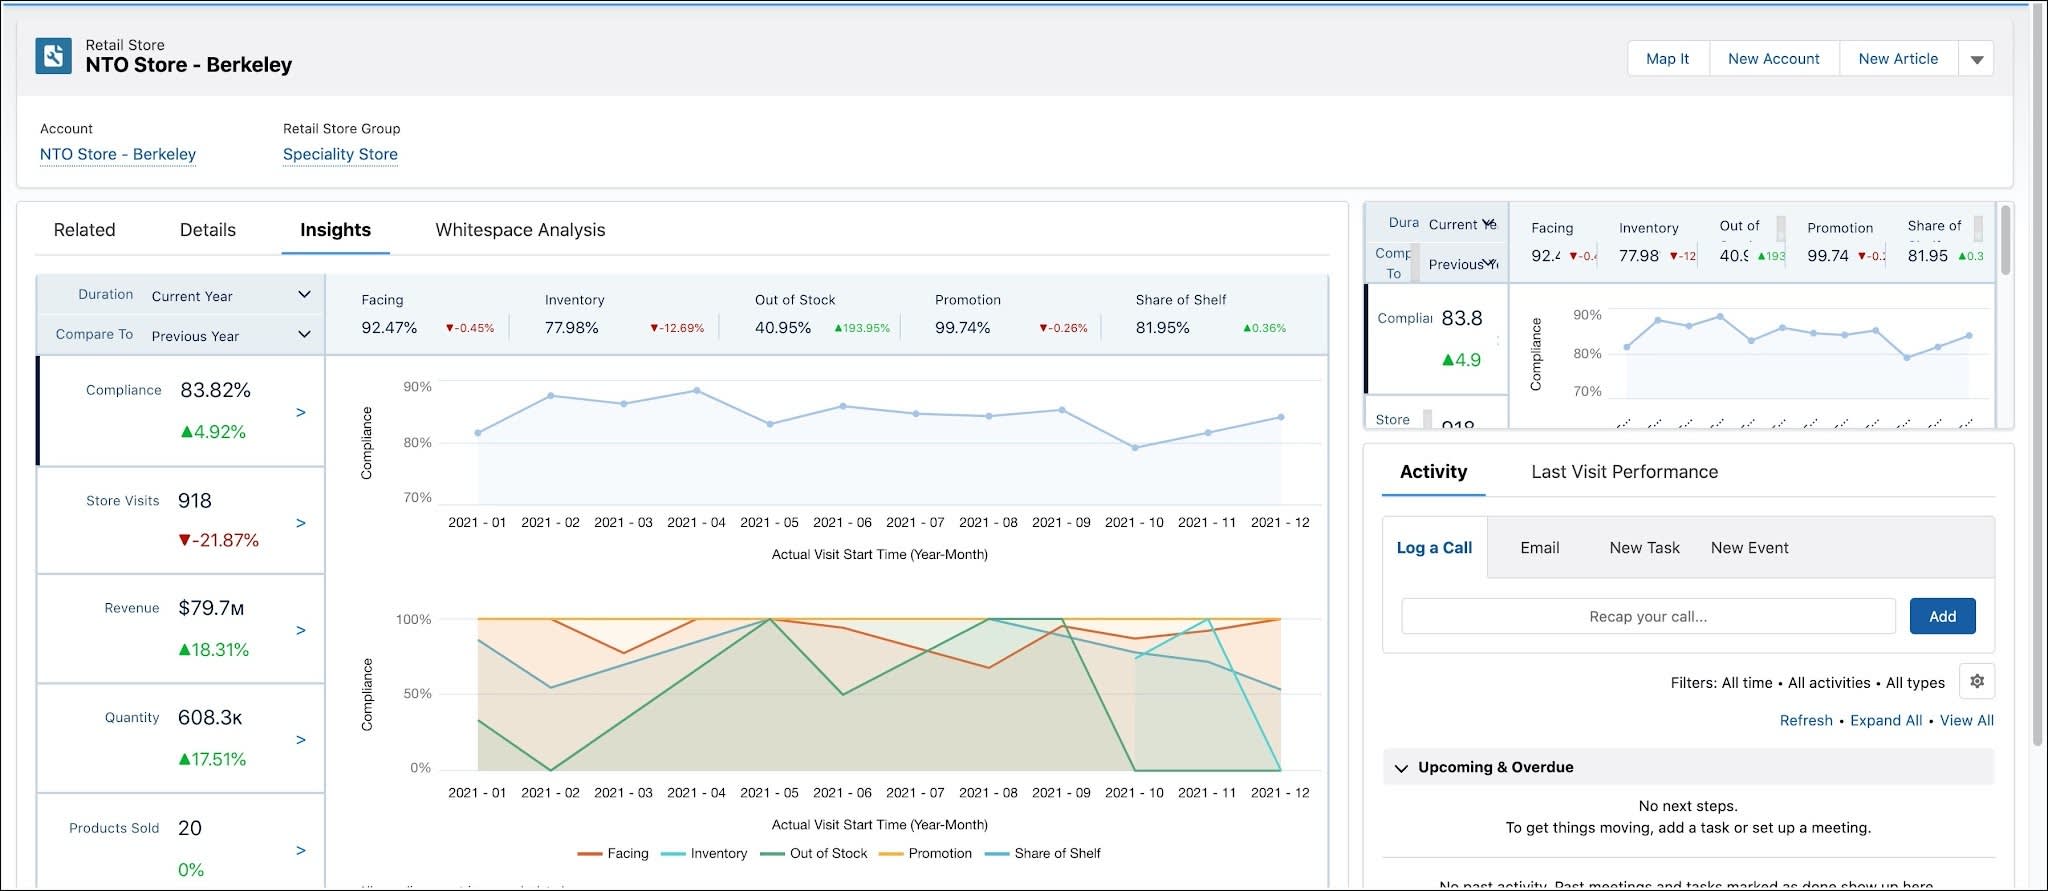Open the activity filter settings gear
Screen dimensions: 2048x891
[1976, 681]
